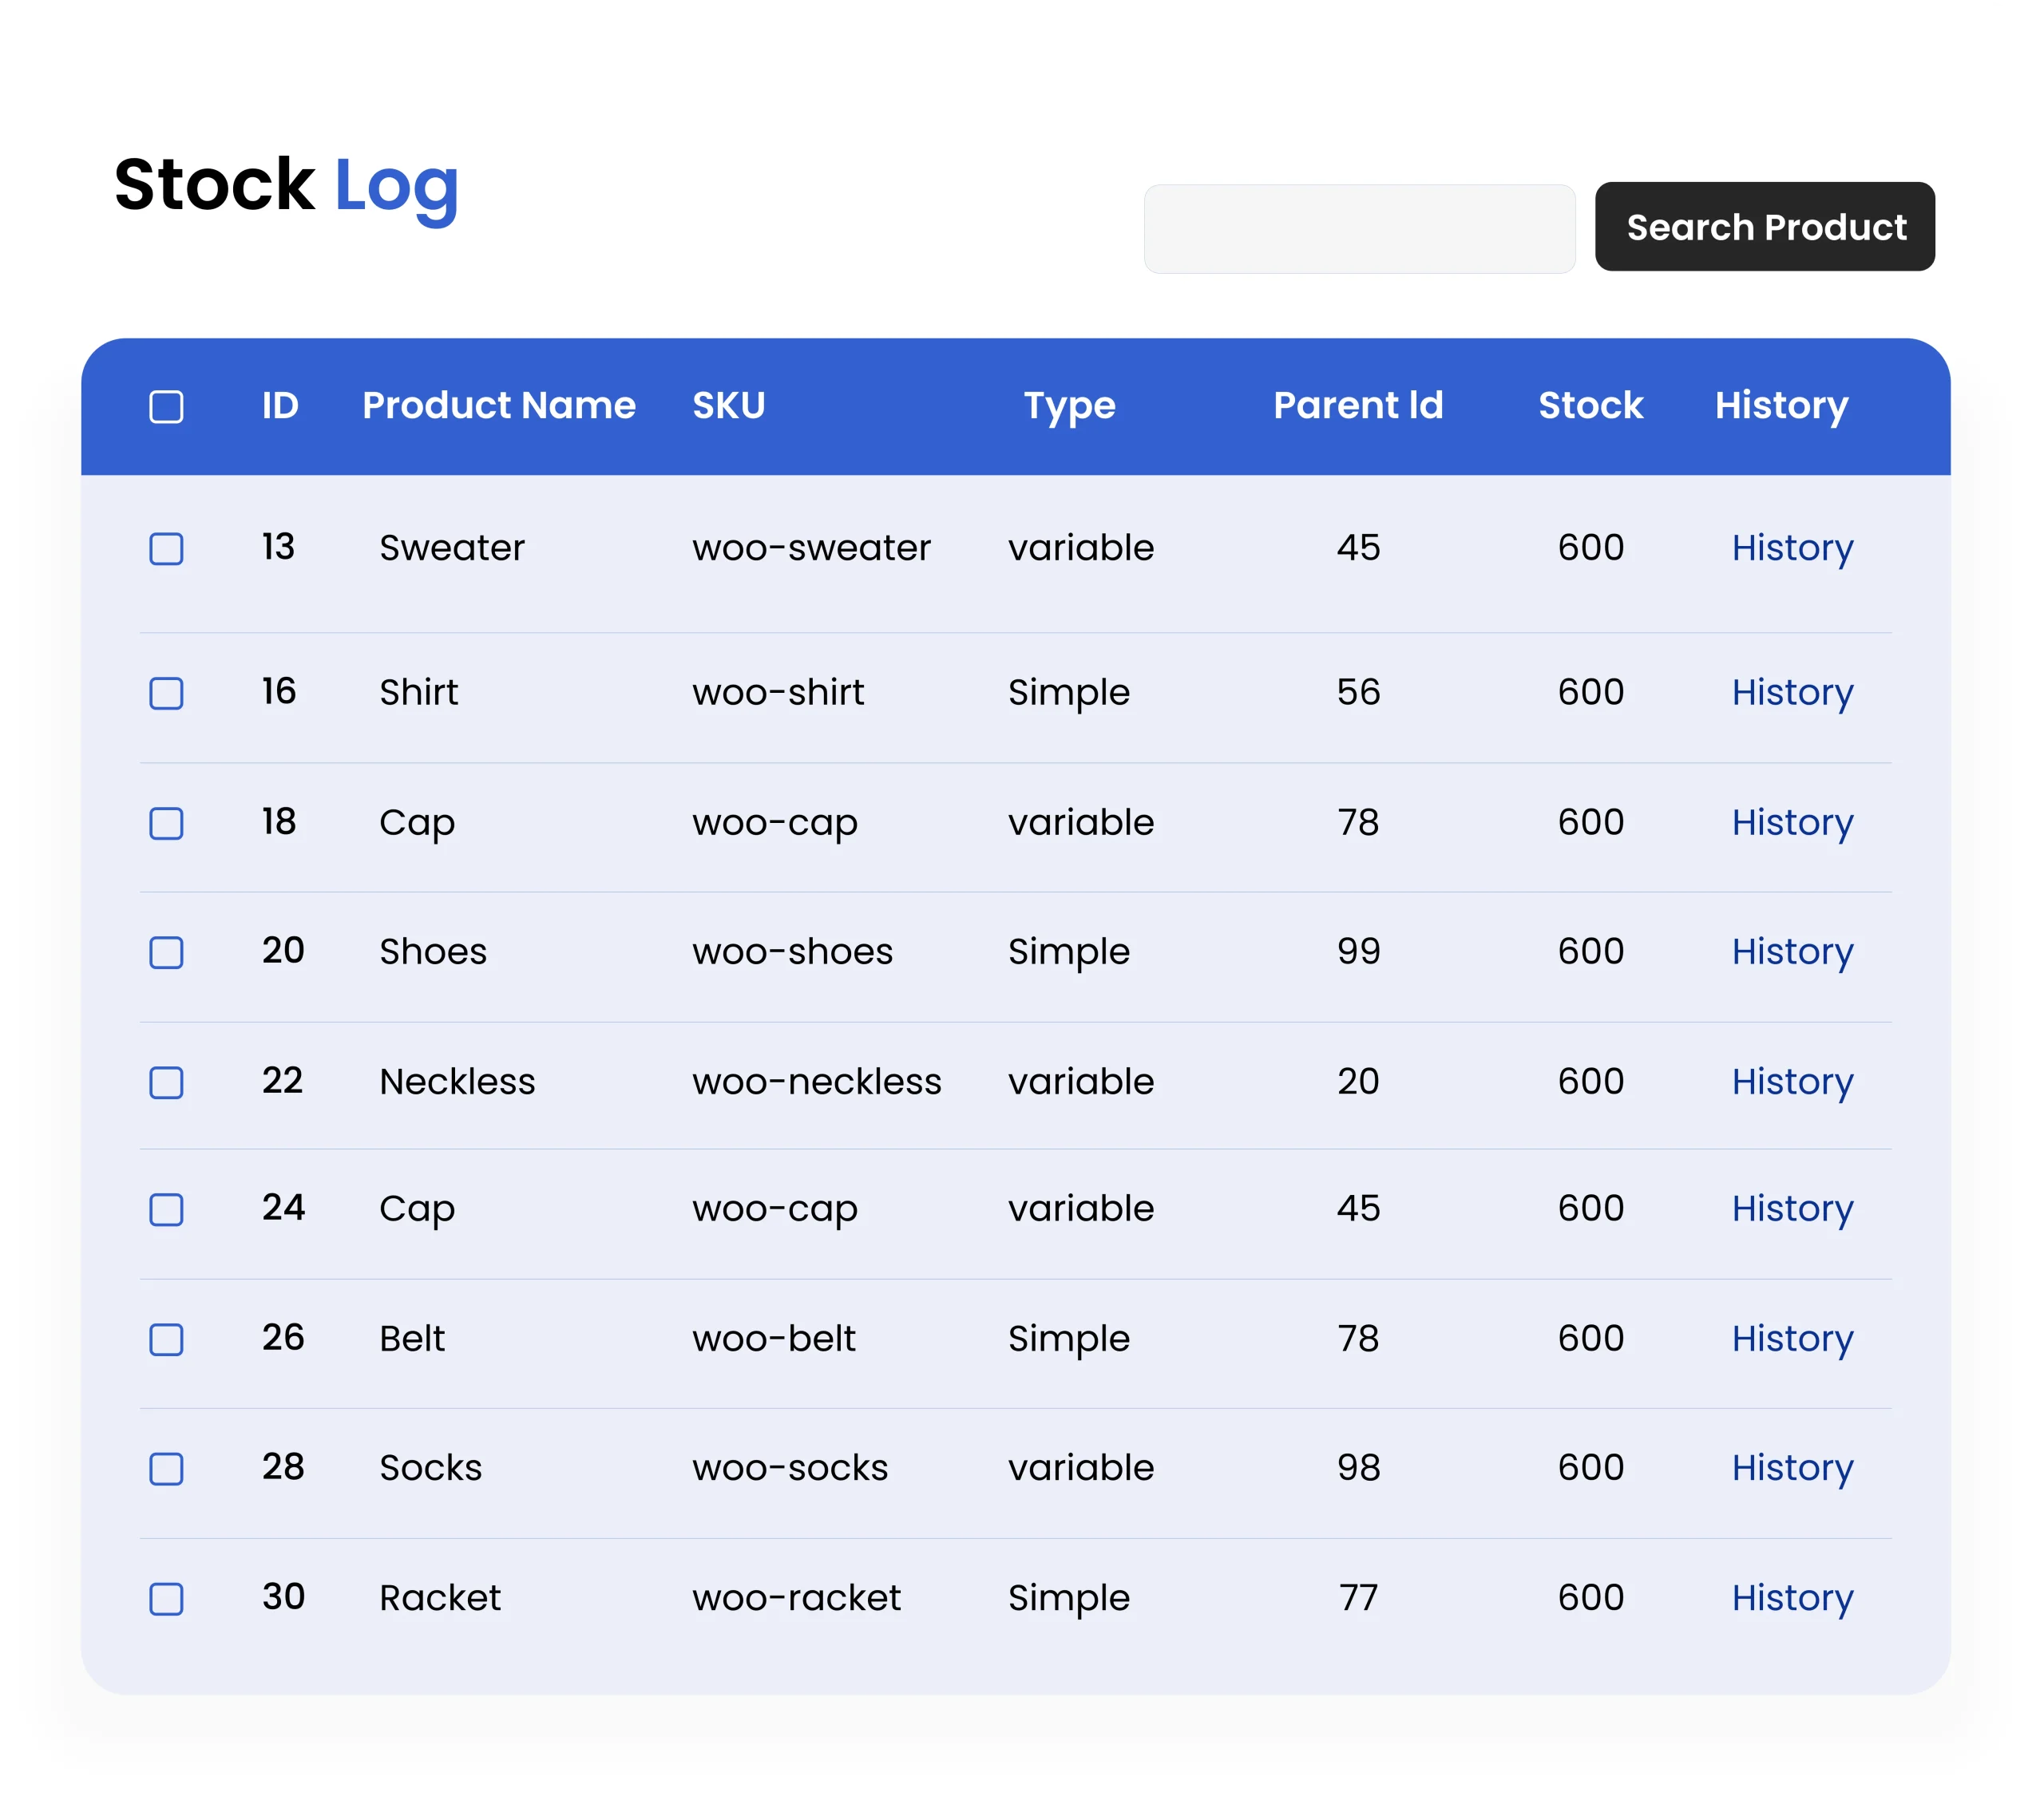Screen dimensions: 2044x1796
Task: Open History link for Socks
Action: point(1792,1469)
